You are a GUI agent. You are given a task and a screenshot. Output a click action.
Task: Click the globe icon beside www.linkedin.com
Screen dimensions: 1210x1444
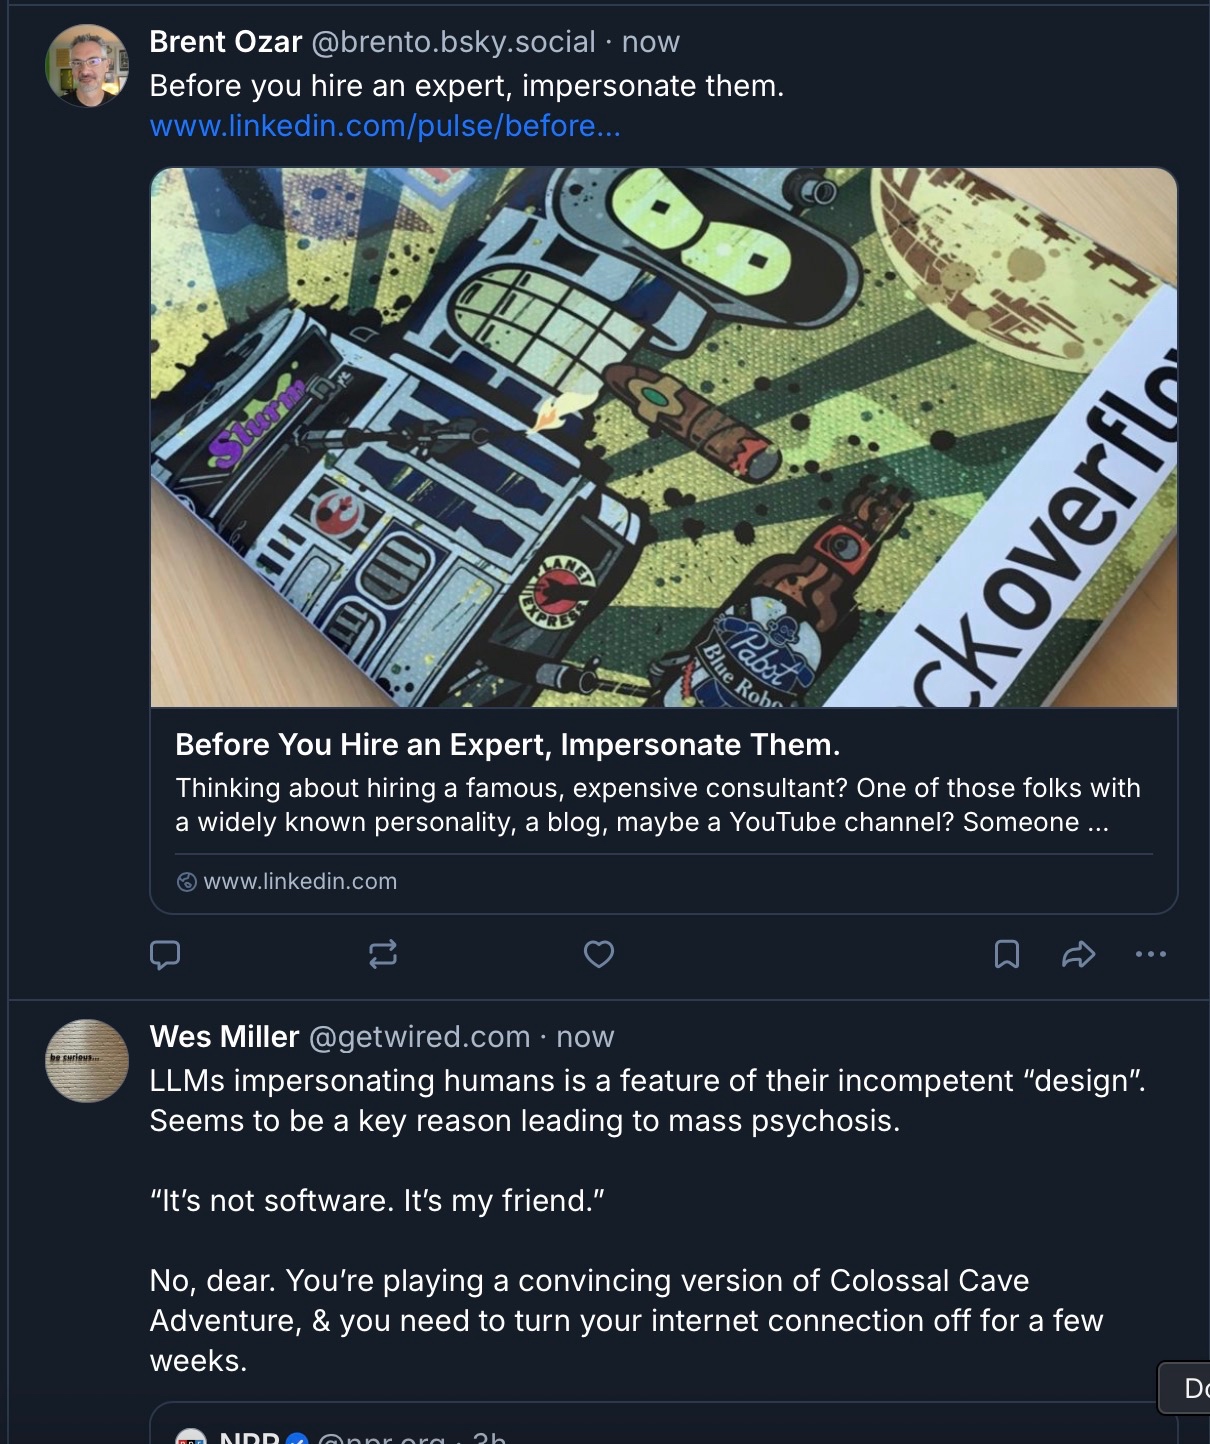click(x=186, y=882)
